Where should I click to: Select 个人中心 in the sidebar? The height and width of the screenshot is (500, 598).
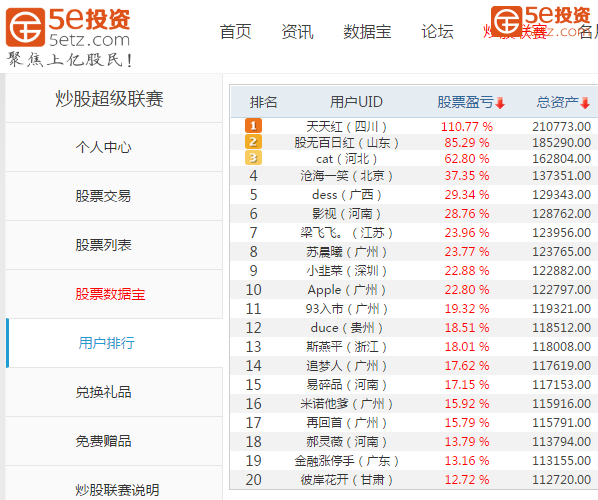click(x=103, y=147)
